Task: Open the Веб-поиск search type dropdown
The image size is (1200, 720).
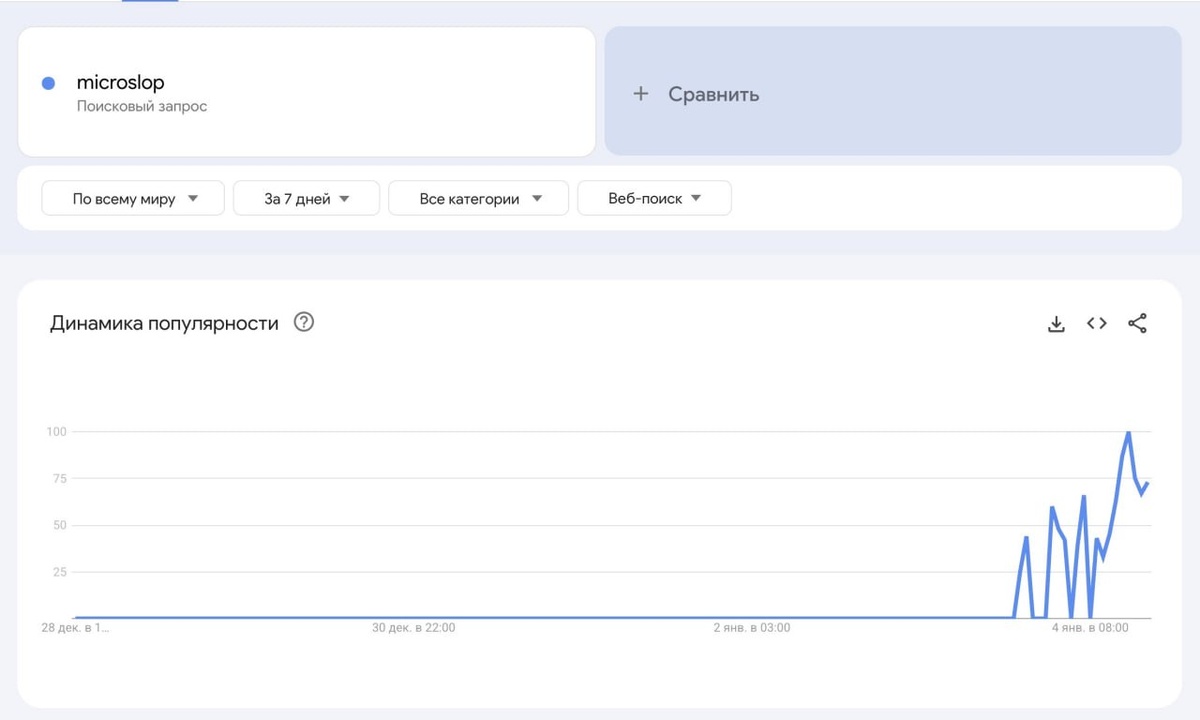Action: click(x=654, y=198)
